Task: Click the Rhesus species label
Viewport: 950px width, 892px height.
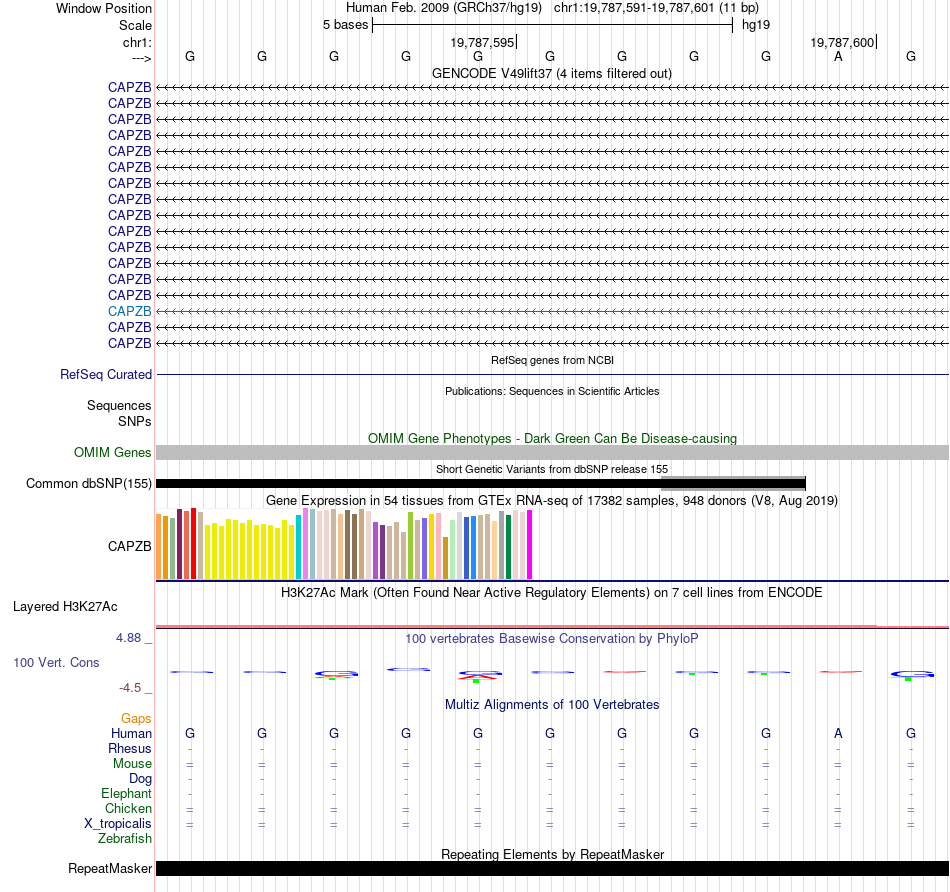Action: click(x=130, y=748)
